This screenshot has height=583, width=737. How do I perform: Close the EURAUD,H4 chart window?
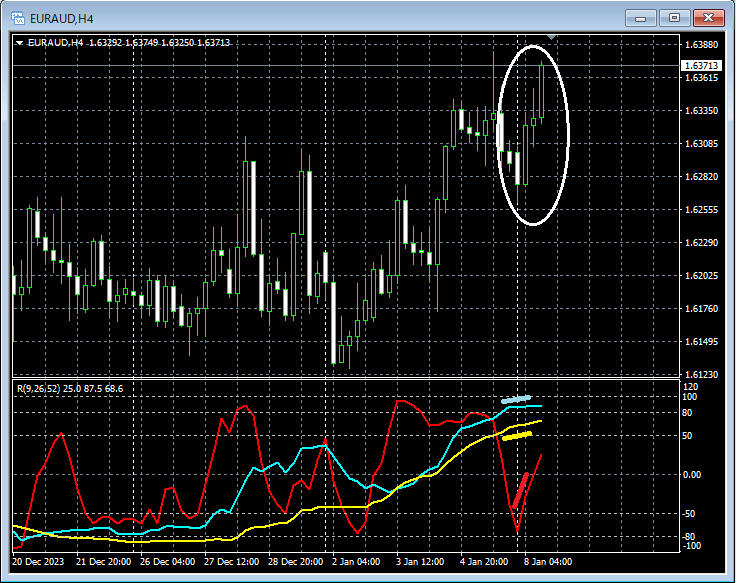[709, 18]
